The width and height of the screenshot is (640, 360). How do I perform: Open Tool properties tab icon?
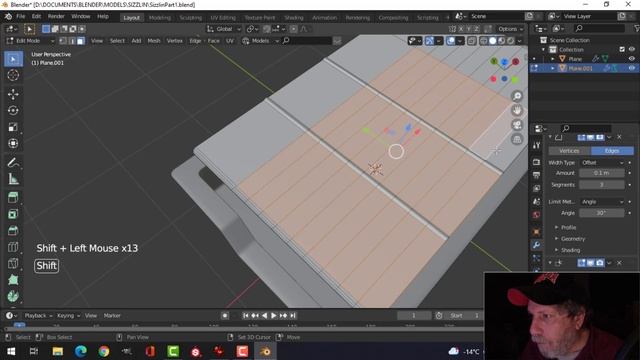pyautogui.click(x=536, y=145)
